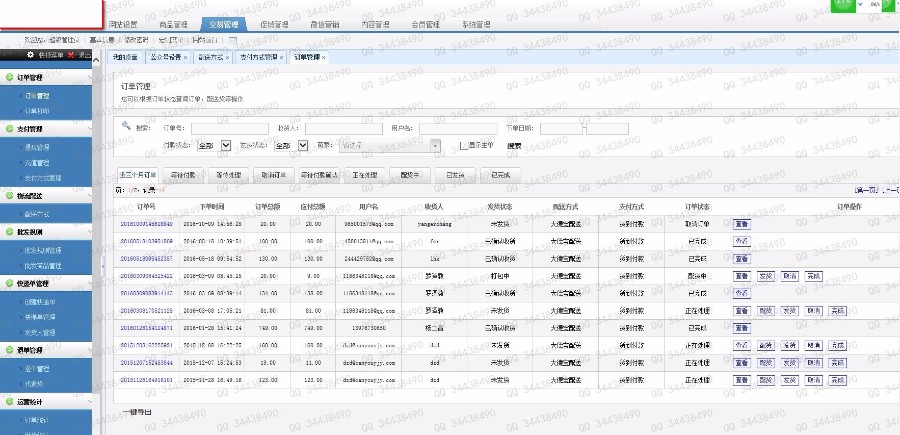Open the order number dated 2016-10-09 14:56:28
The width and height of the screenshot is (900, 435).
coord(146,224)
